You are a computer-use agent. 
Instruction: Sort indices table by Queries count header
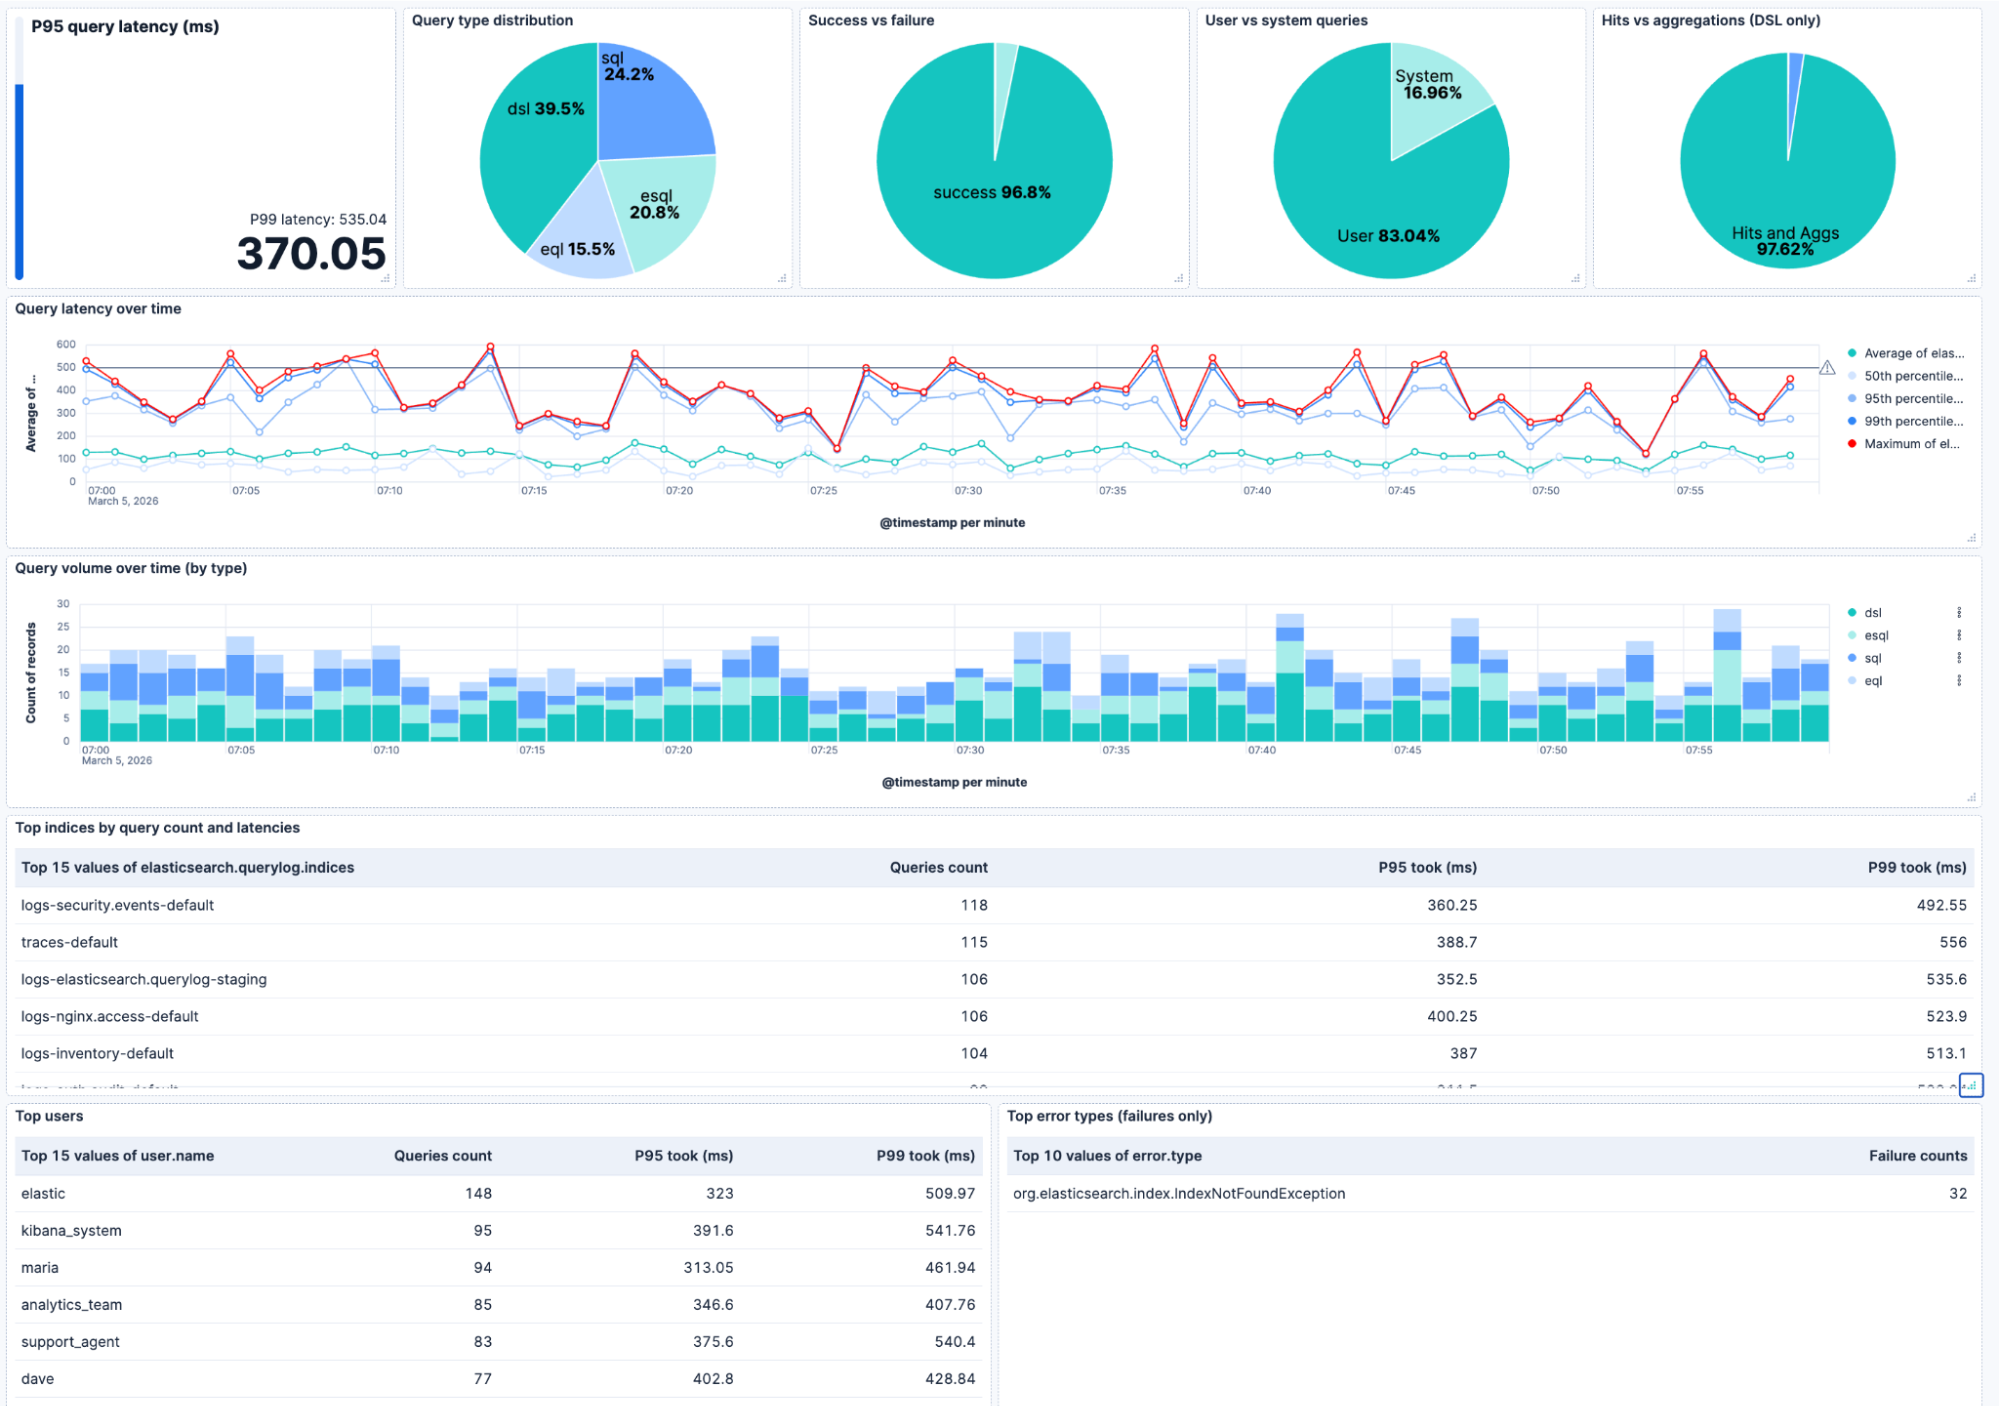click(x=938, y=867)
